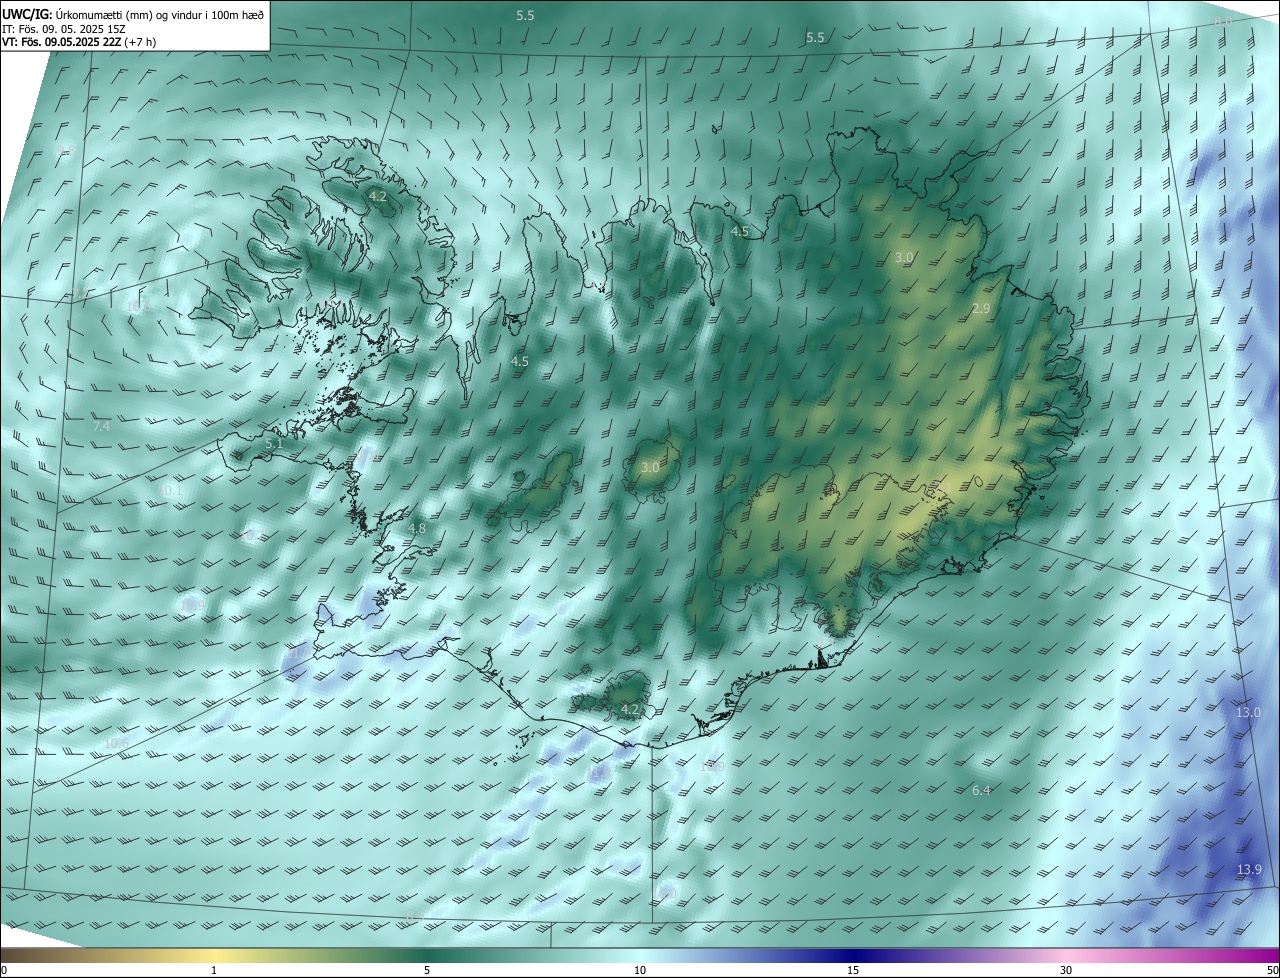Click tick label 10 beneath the colour scale
1280x978 pixels.
point(640,970)
